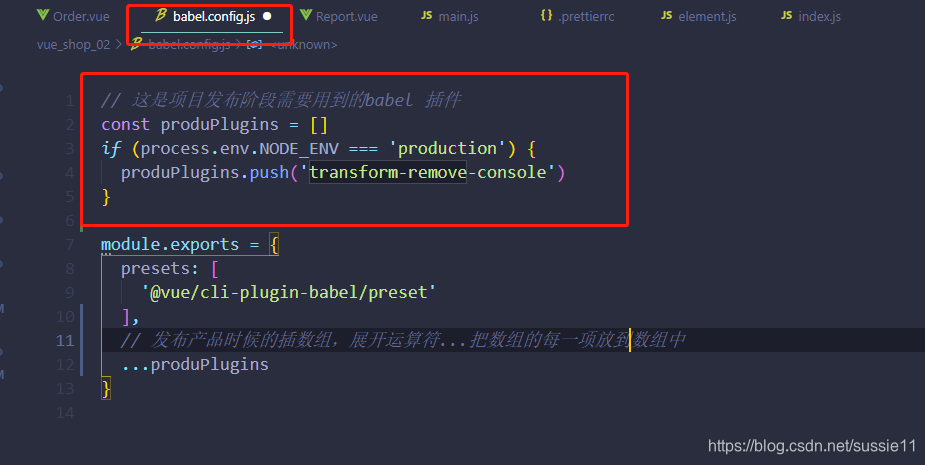
Task: Open the .prettierrc tab
Action: [578, 17]
